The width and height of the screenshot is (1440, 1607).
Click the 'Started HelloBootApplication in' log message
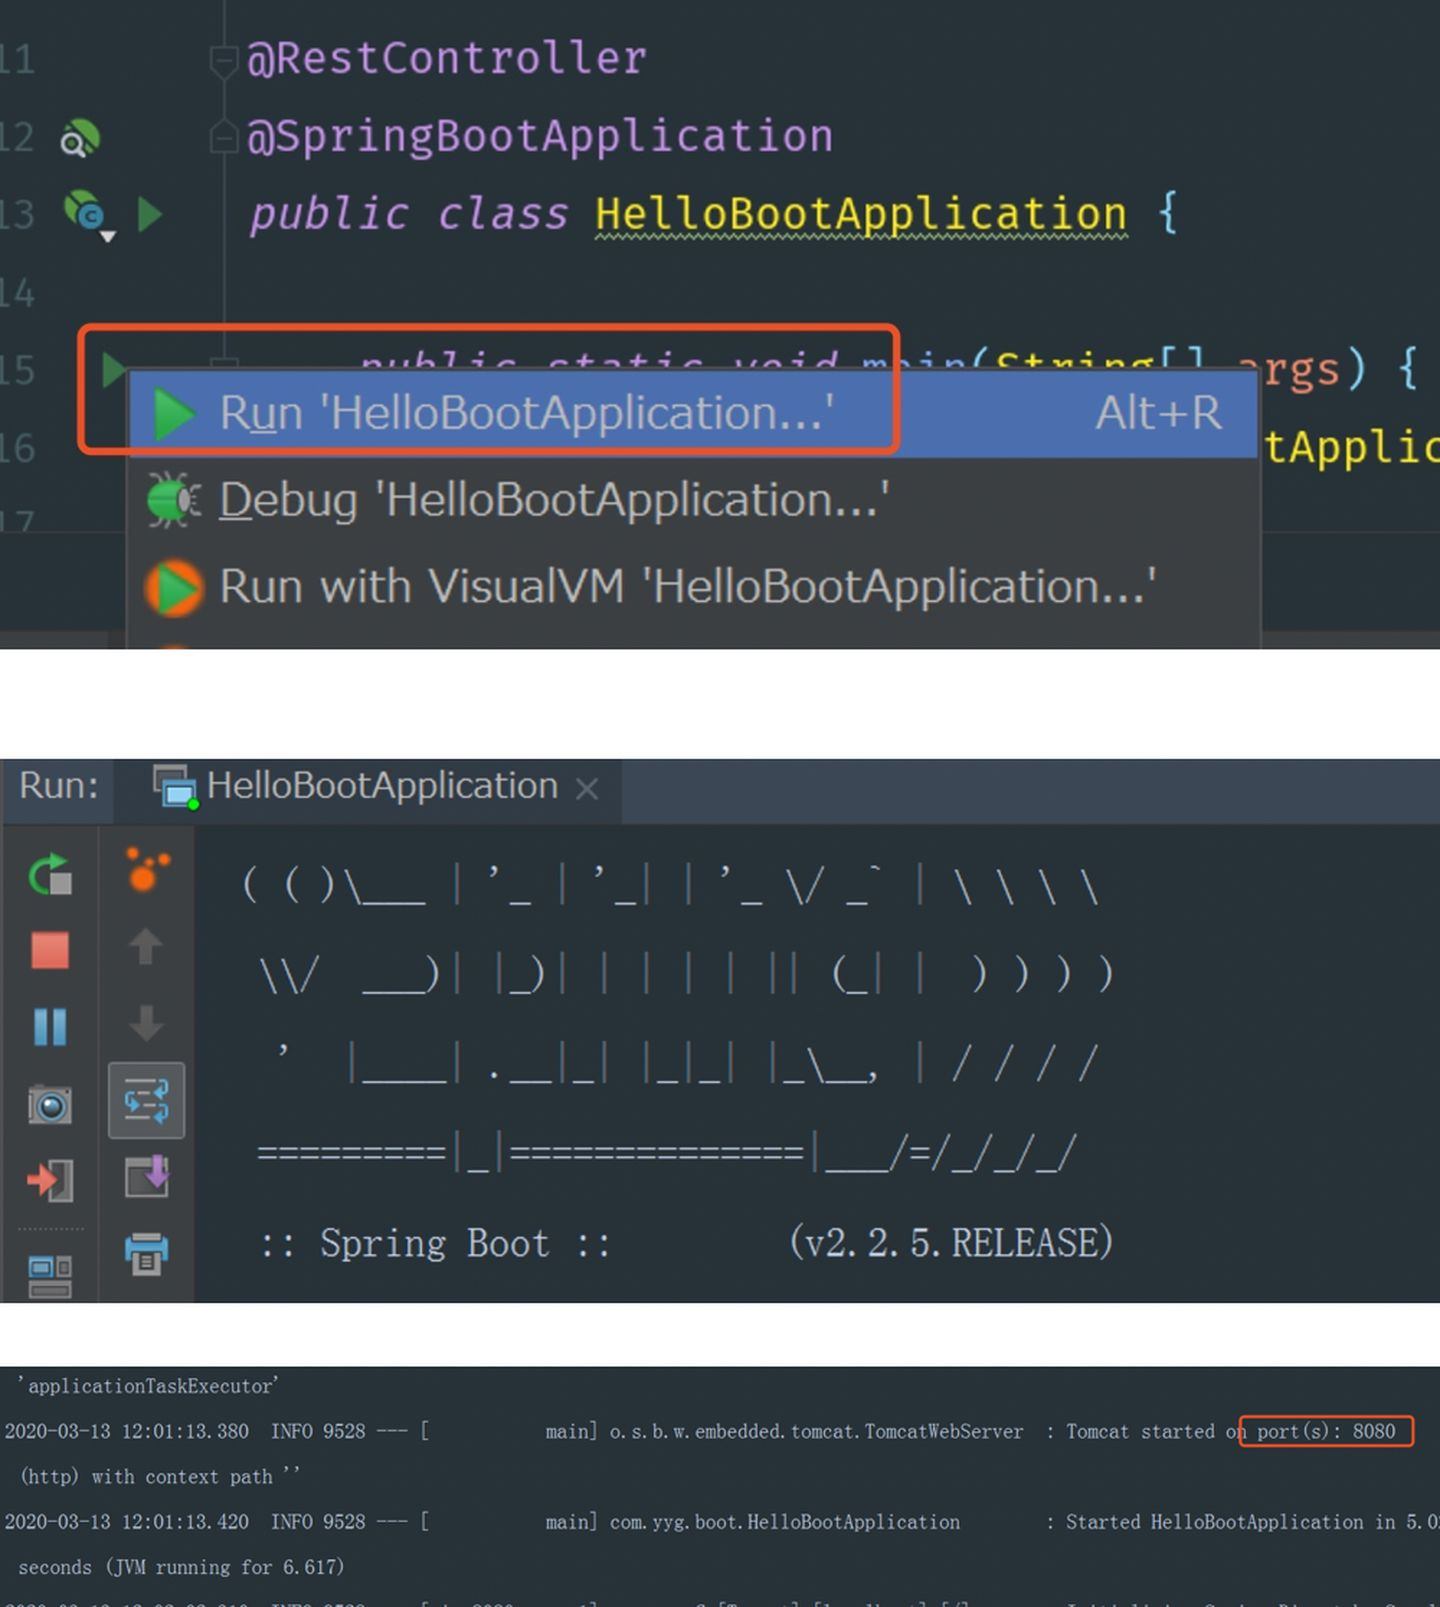(x=1230, y=1522)
